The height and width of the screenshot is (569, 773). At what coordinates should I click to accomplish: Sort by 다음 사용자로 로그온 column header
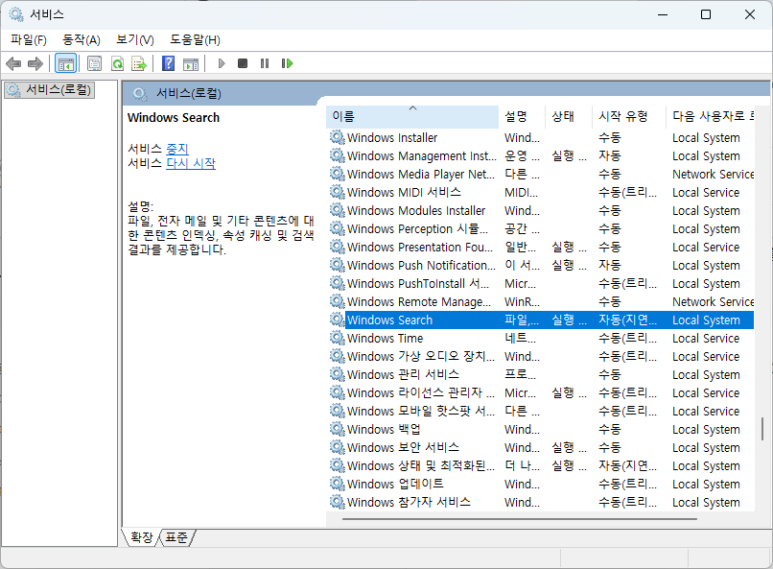coord(710,116)
